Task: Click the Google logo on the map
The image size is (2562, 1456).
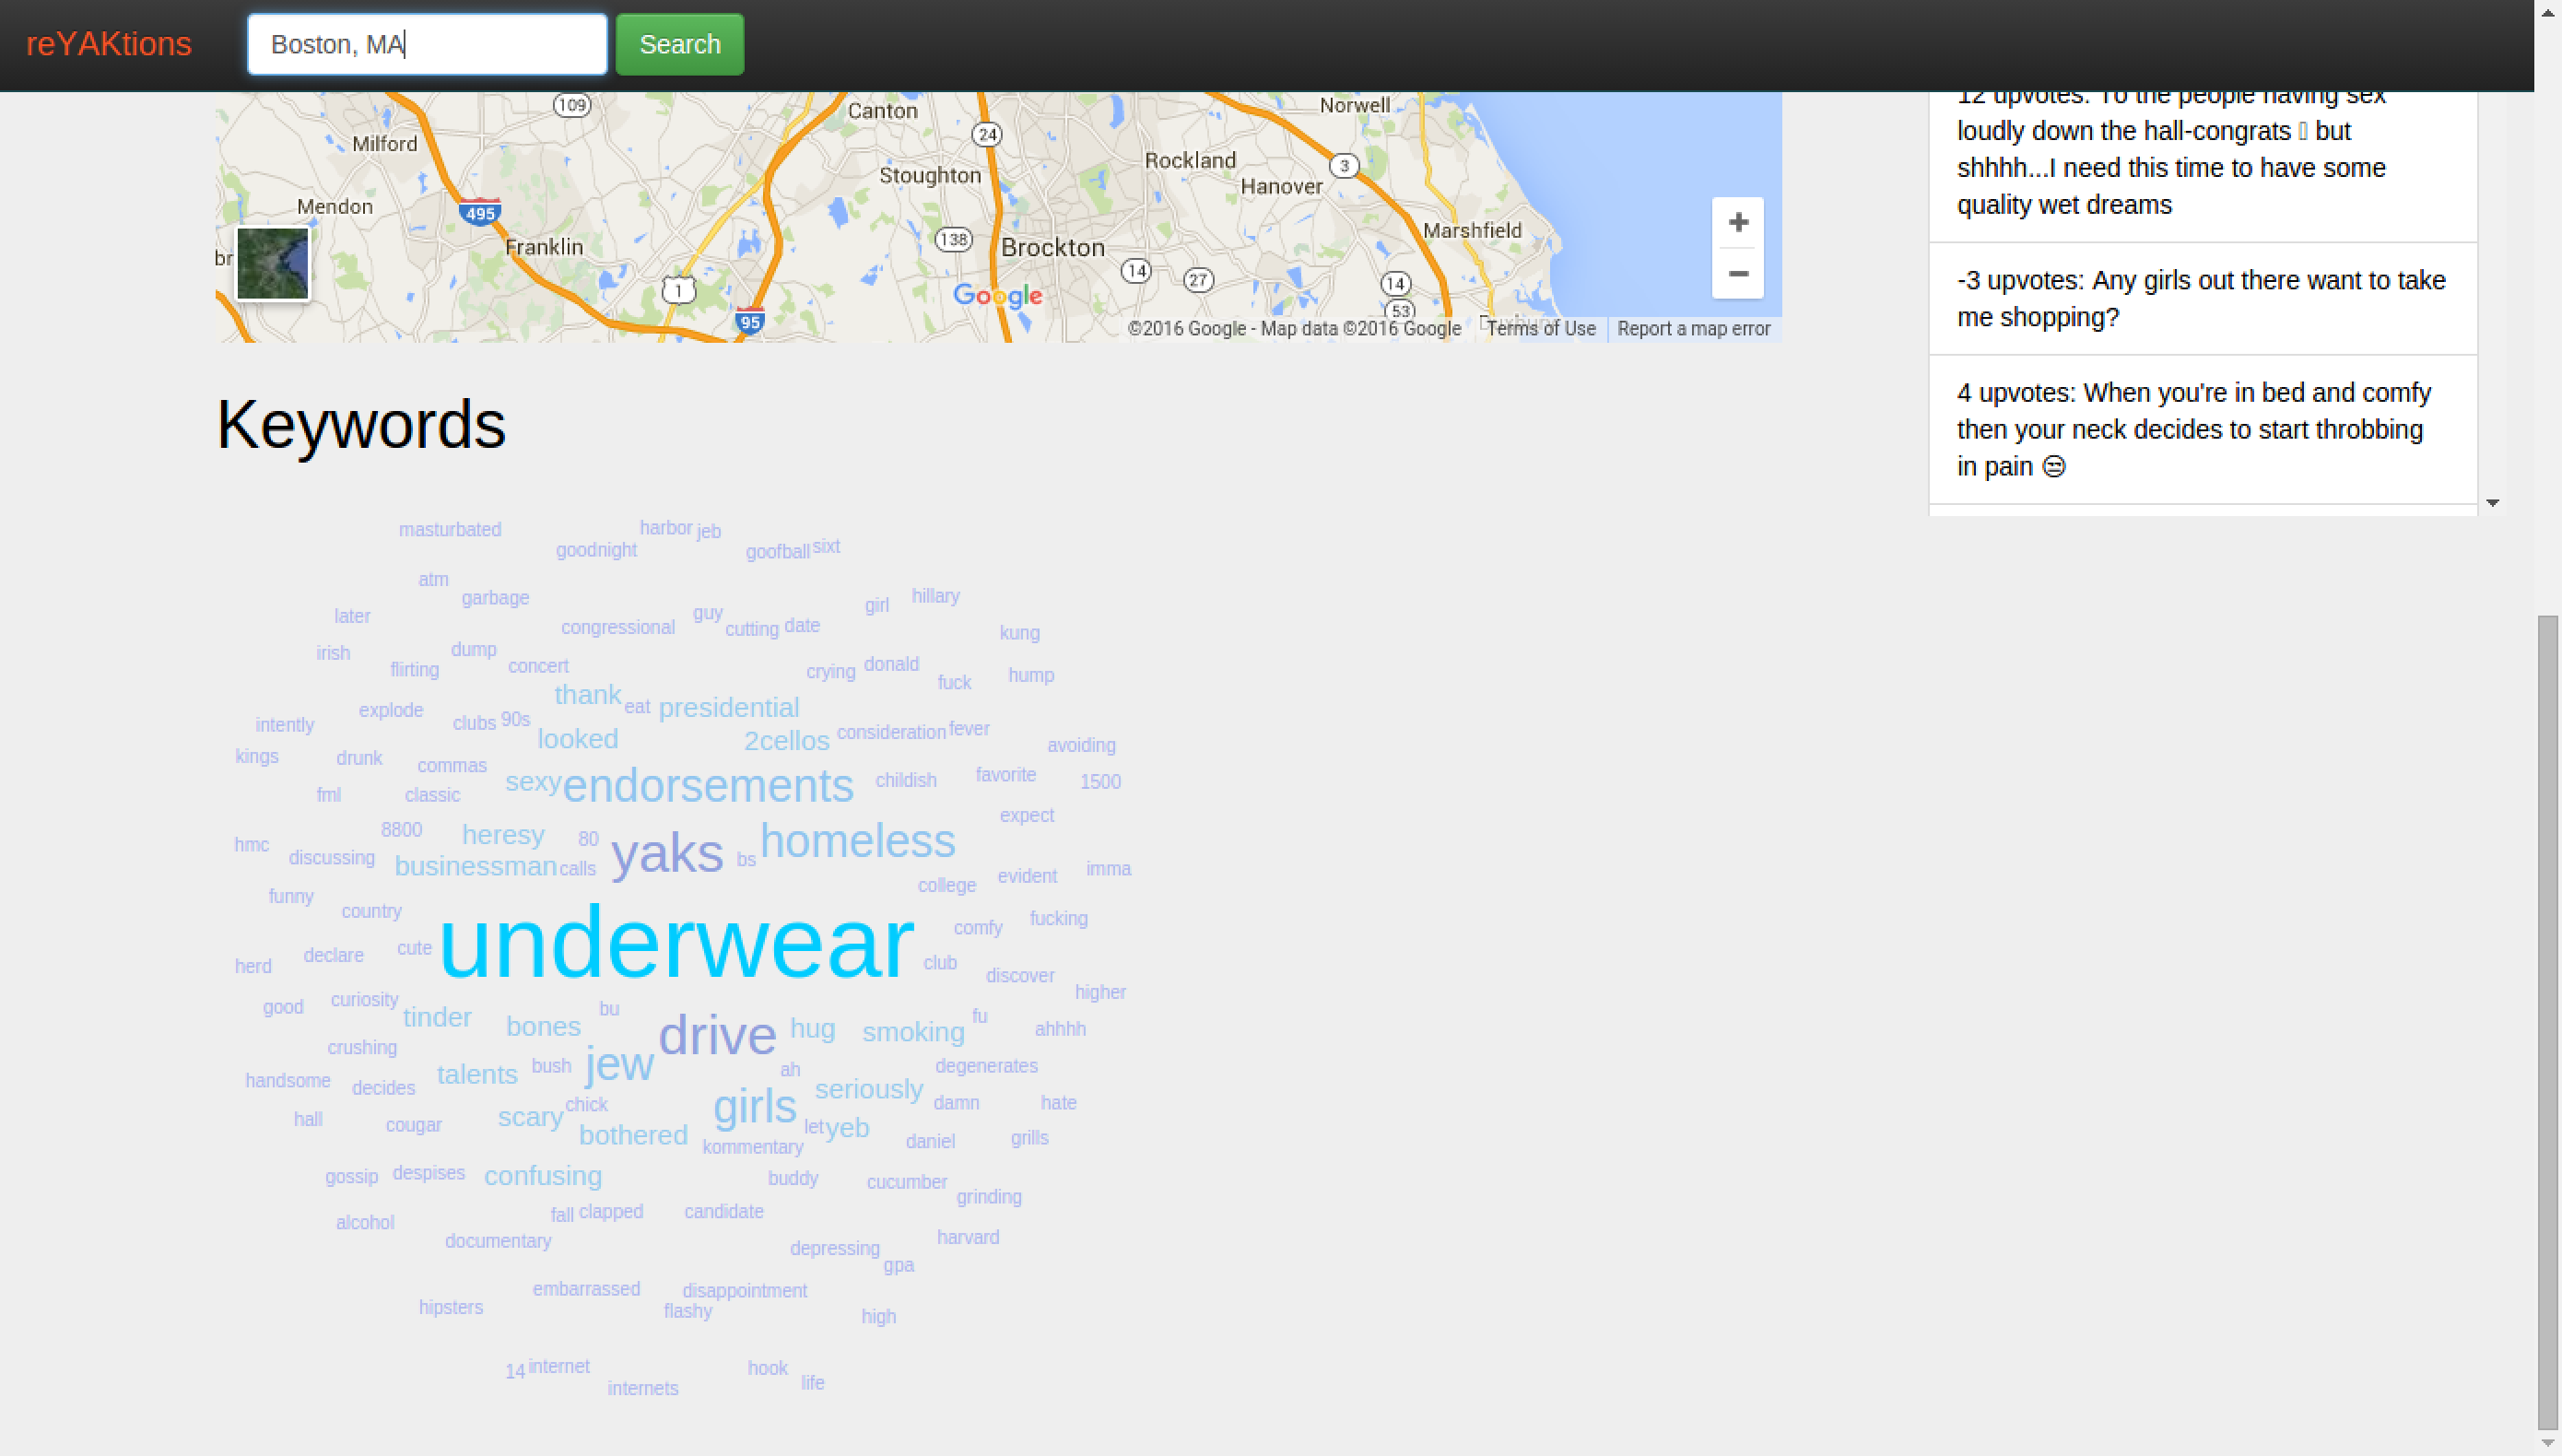Action: 997,296
